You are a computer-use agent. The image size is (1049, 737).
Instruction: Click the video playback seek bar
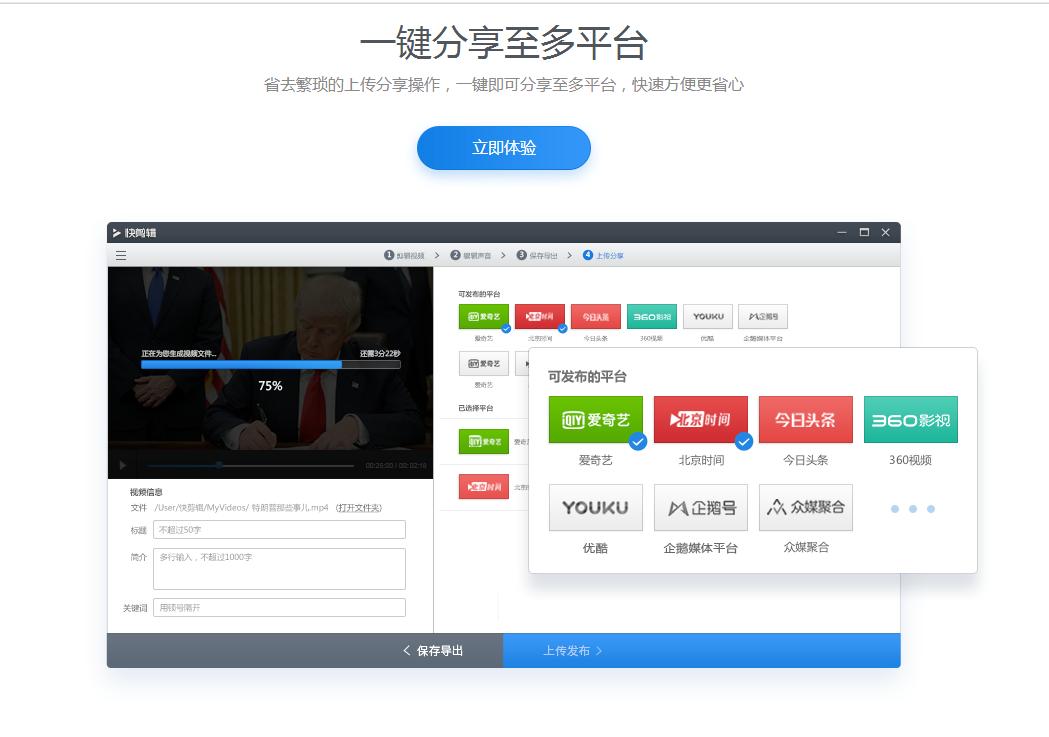[x=250, y=463]
